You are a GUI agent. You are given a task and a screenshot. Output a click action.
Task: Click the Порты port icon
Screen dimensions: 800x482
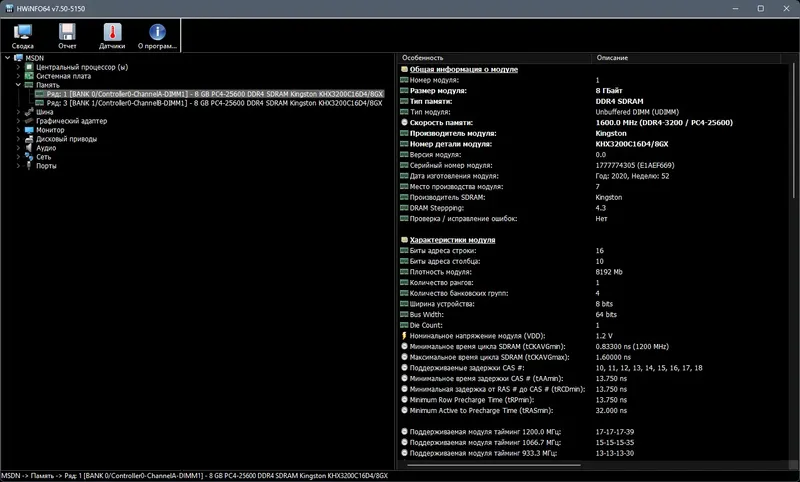click(x=29, y=166)
